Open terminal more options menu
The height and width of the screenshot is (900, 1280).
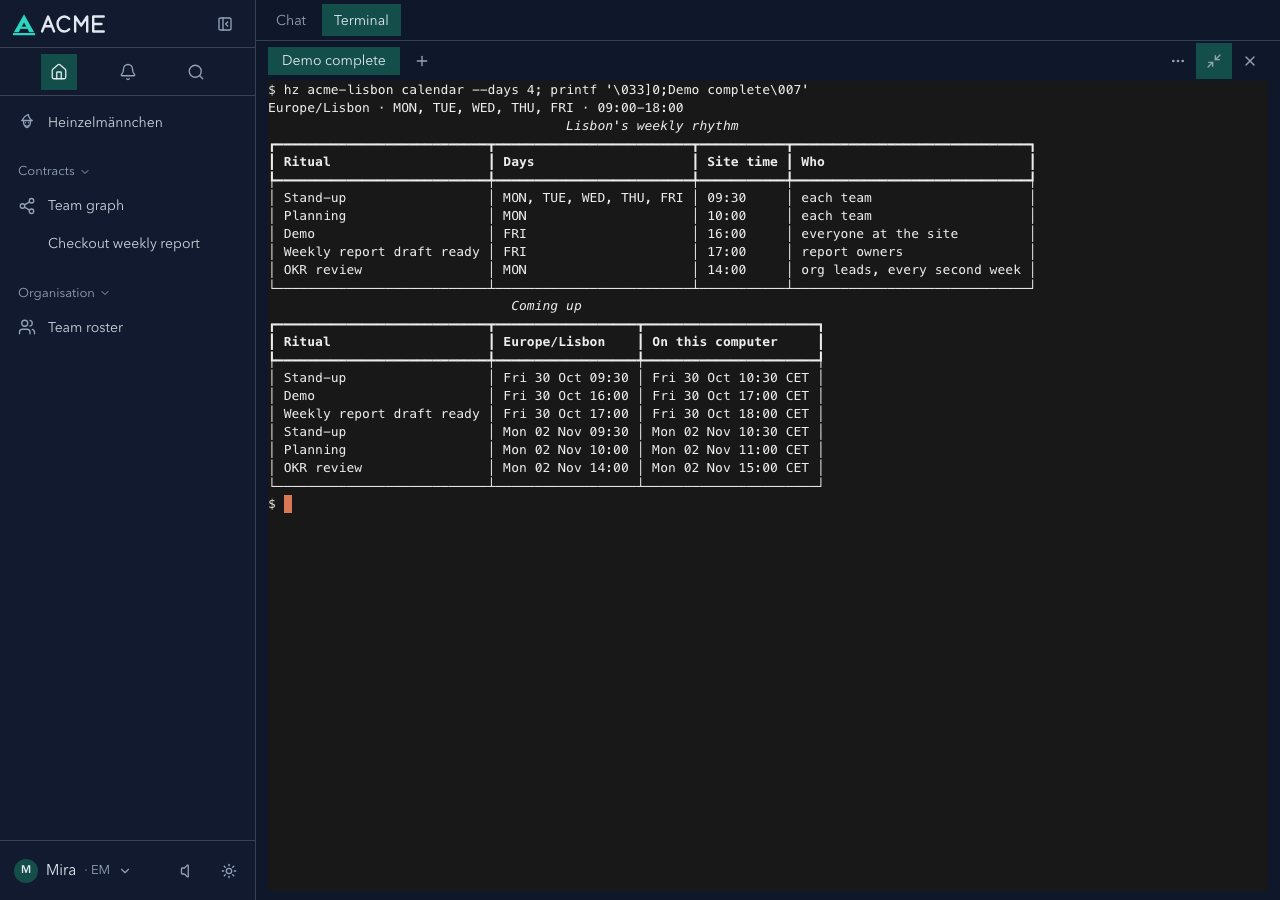click(x=1178, y=61)
